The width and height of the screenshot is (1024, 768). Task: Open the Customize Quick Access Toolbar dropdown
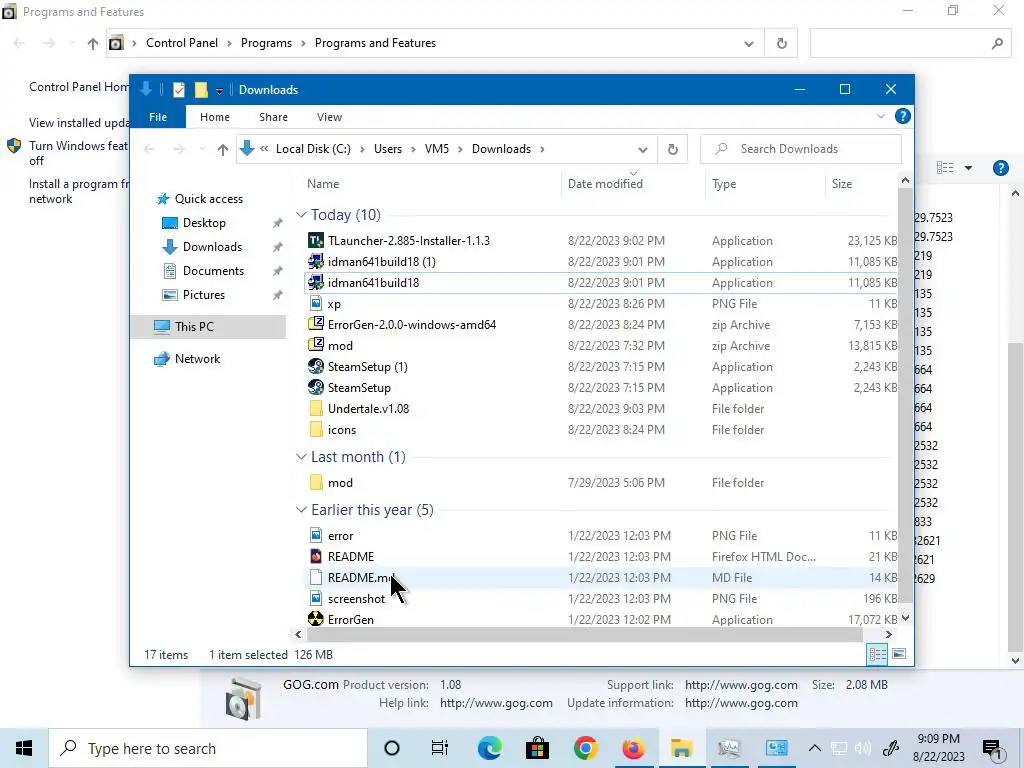click(219, 91)
